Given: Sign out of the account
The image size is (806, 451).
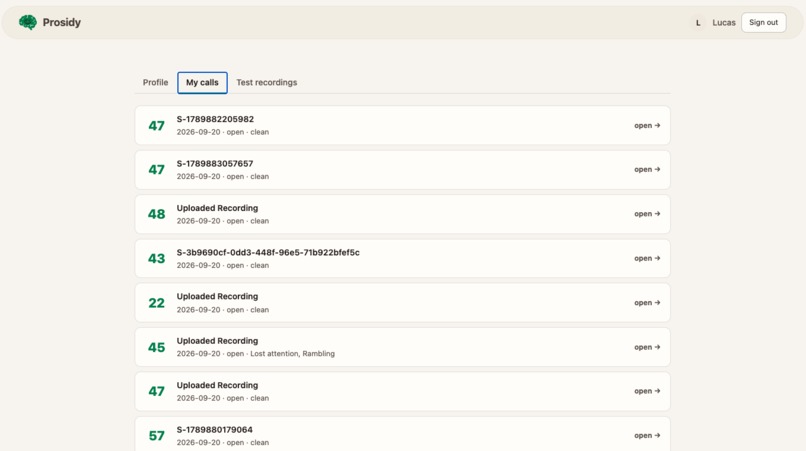Looking at the screenshot, I should 763,22.
